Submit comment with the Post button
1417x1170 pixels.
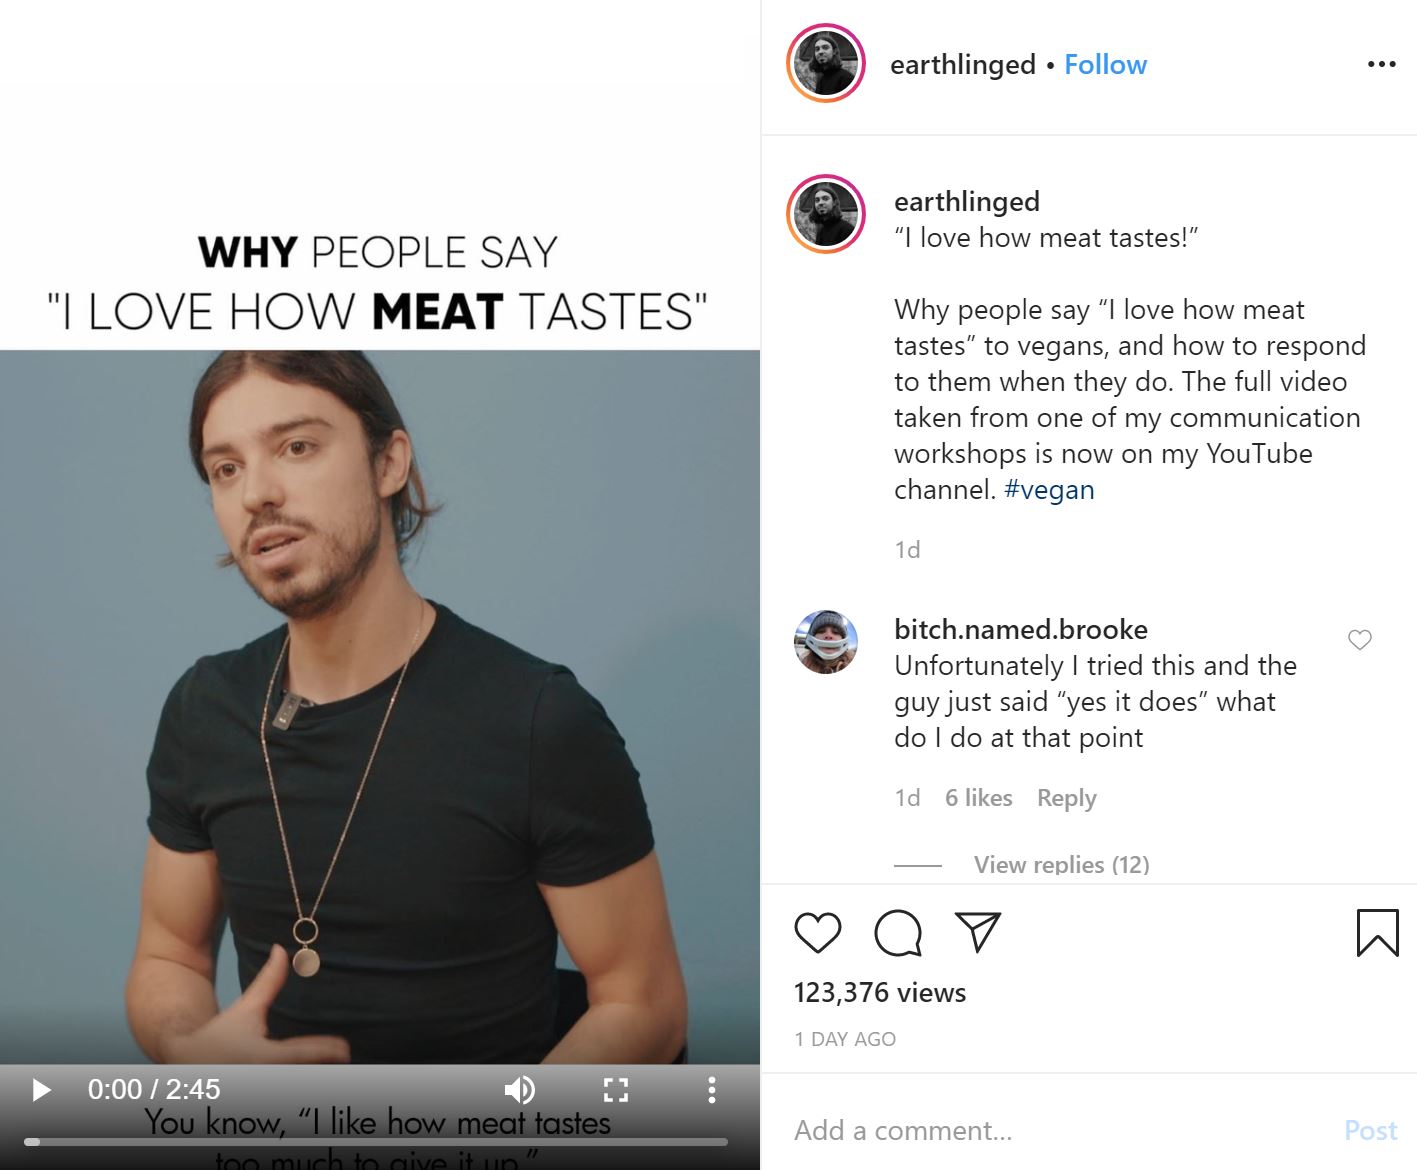pos(1370,1130)
